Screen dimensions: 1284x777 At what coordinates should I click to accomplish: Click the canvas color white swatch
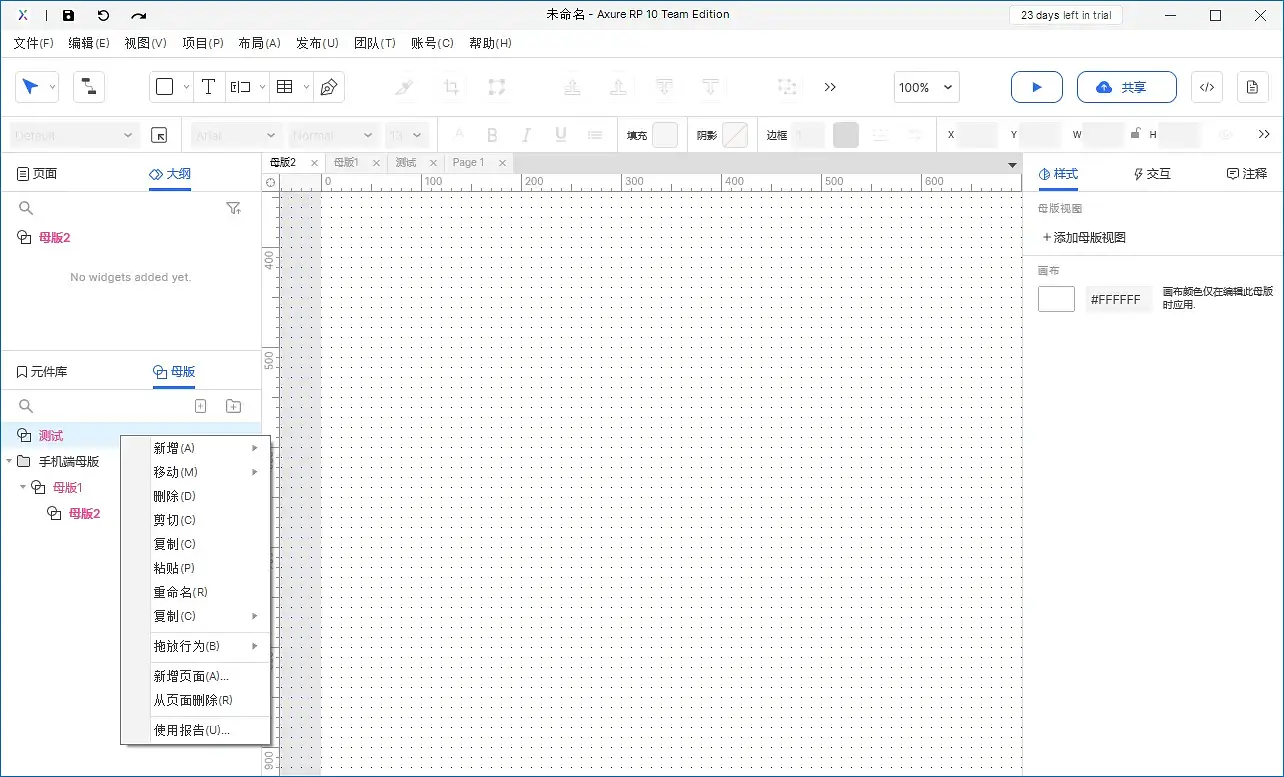pyautogui.click(x=1056, y=299)
